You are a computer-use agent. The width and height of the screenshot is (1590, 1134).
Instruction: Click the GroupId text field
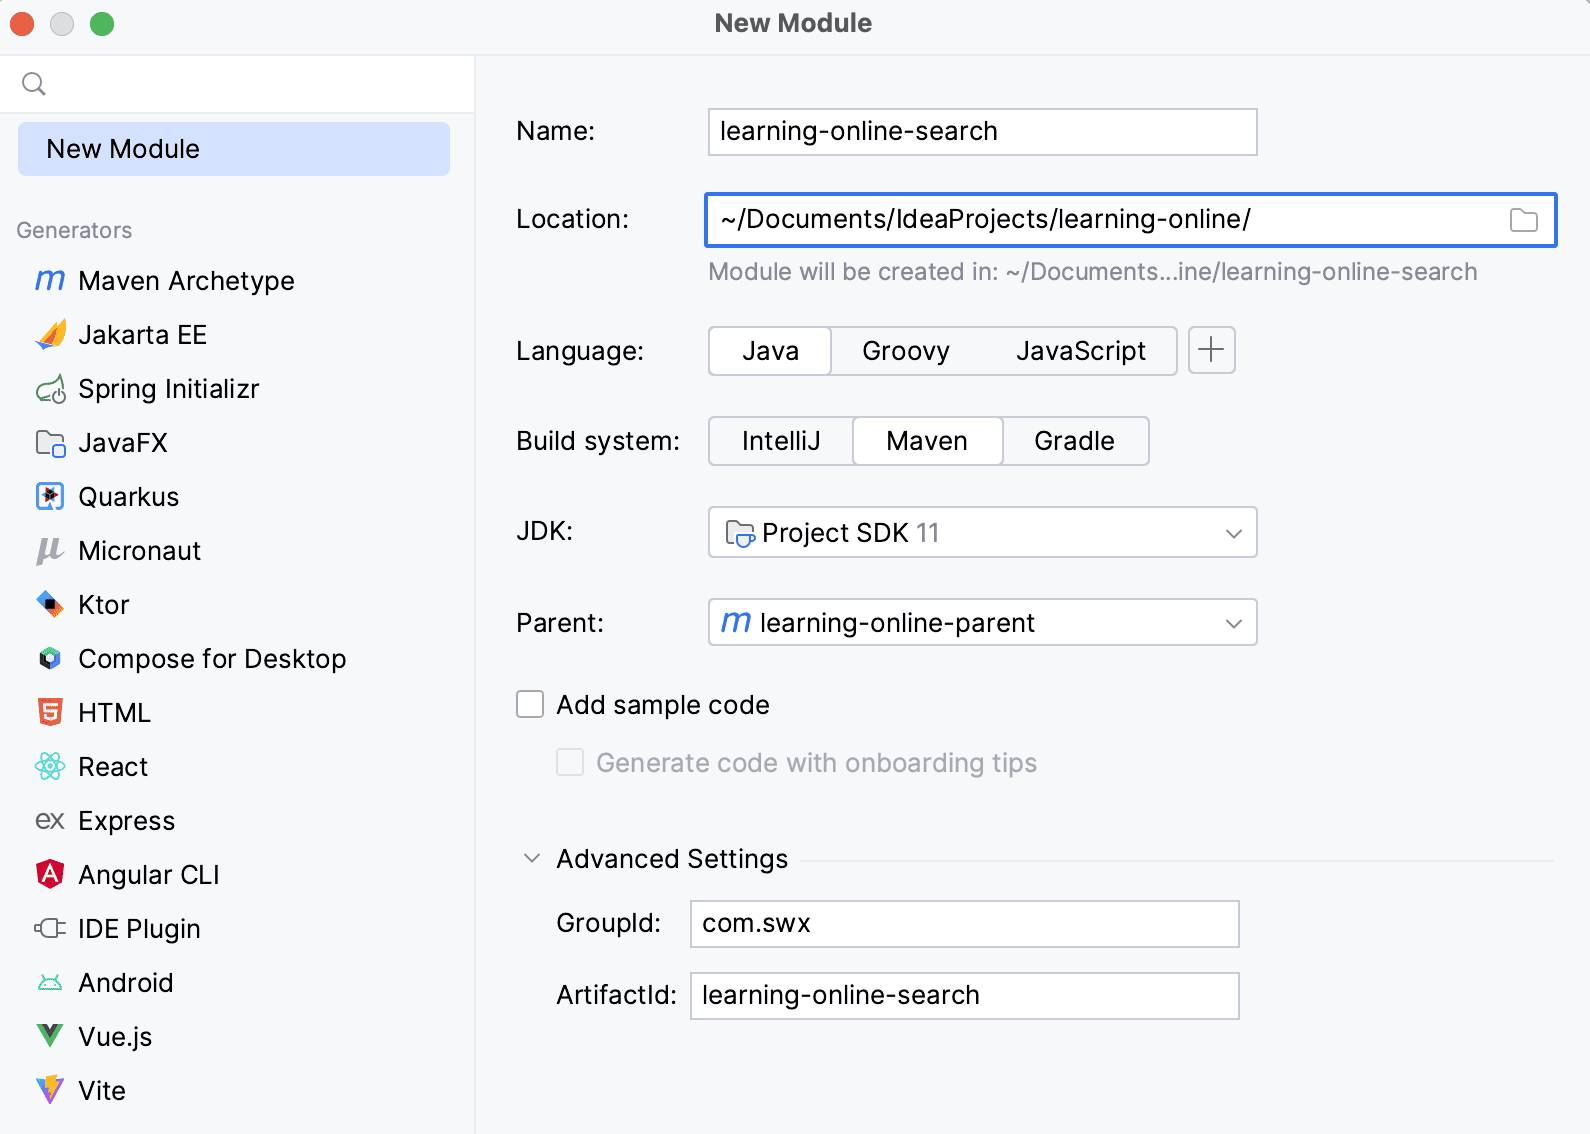[x=964, y=924]
